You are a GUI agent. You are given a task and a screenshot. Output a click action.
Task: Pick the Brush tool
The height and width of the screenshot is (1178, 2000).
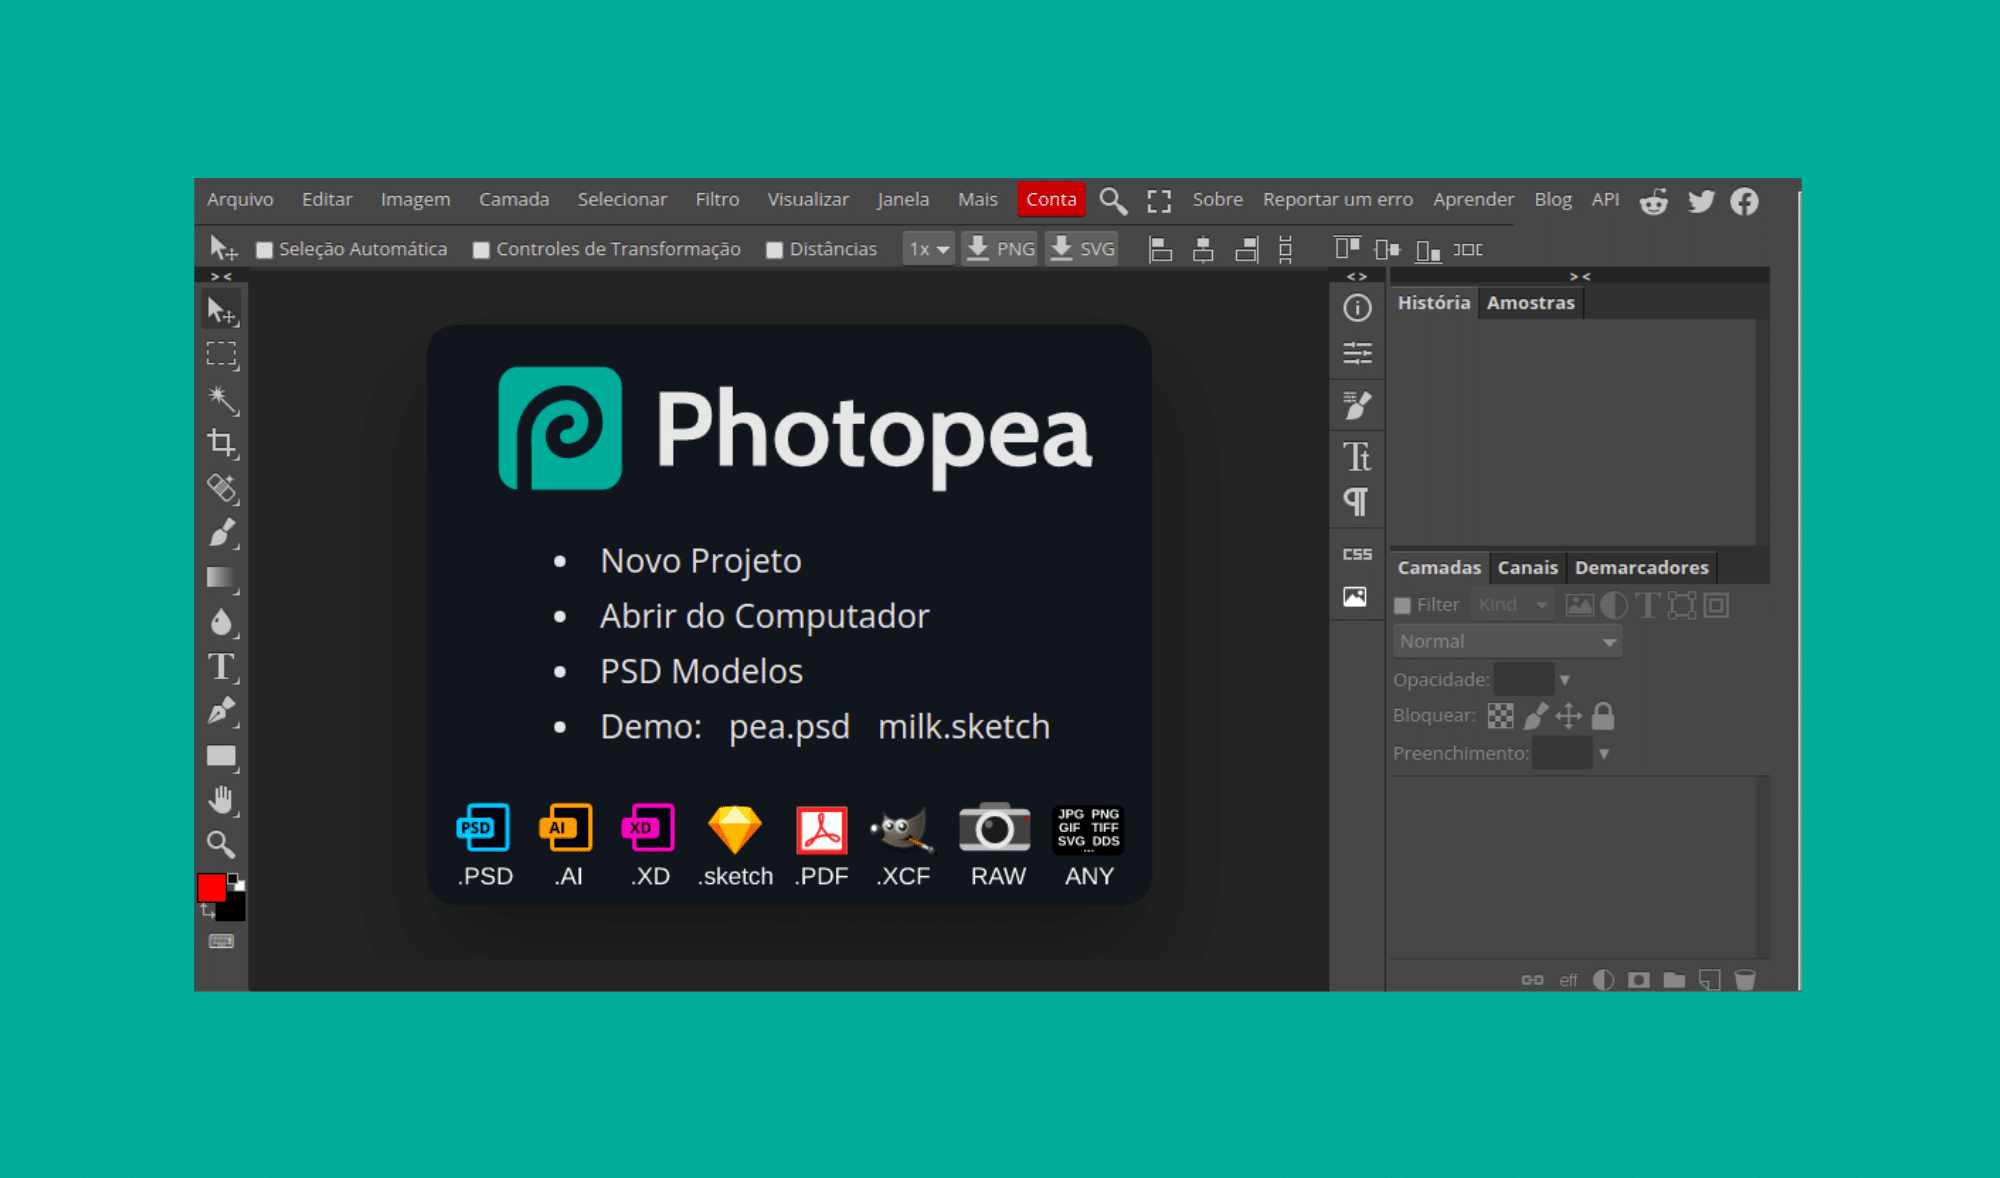point(221,533)
